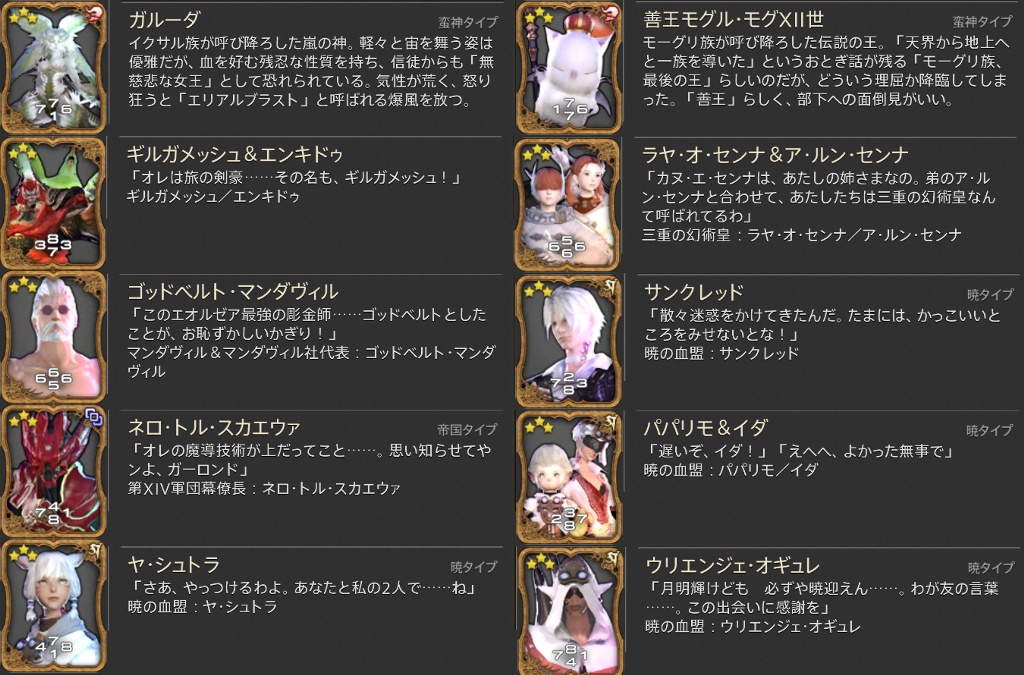Click the パパリモ&イダ title text

coord(706,428)
